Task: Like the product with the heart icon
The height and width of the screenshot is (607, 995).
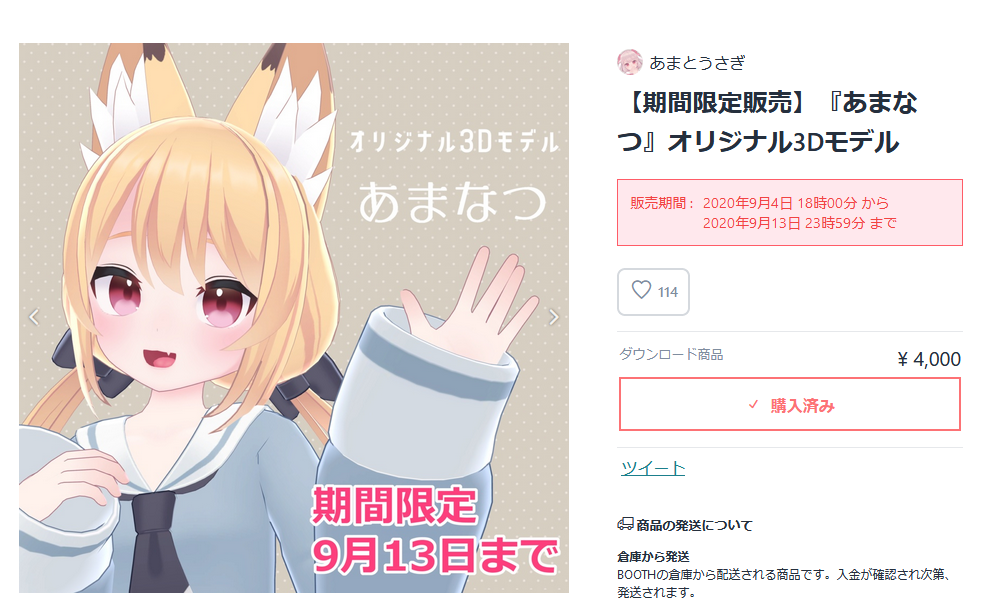Action: 642,290
